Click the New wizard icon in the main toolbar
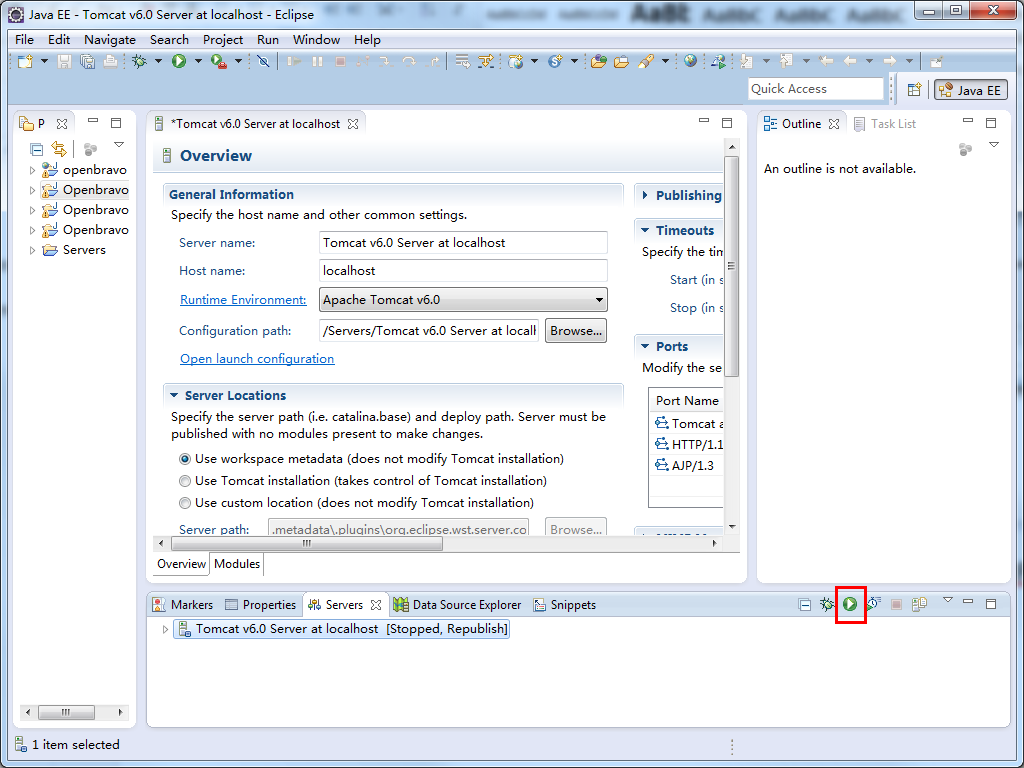 (25, 61)
